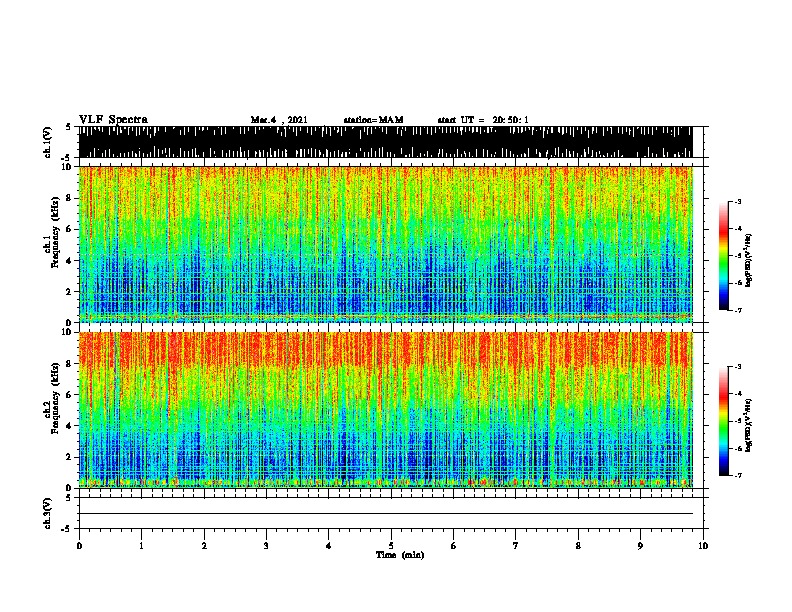Click time axis tick label "2"
This screenshot has height=612, width=792.
tap(204, 545)
